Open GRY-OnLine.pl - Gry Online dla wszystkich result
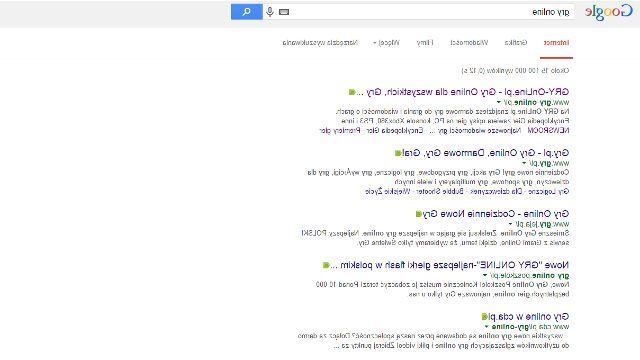The width and height of the screenshot is (640, 360). tap(463, 92)
